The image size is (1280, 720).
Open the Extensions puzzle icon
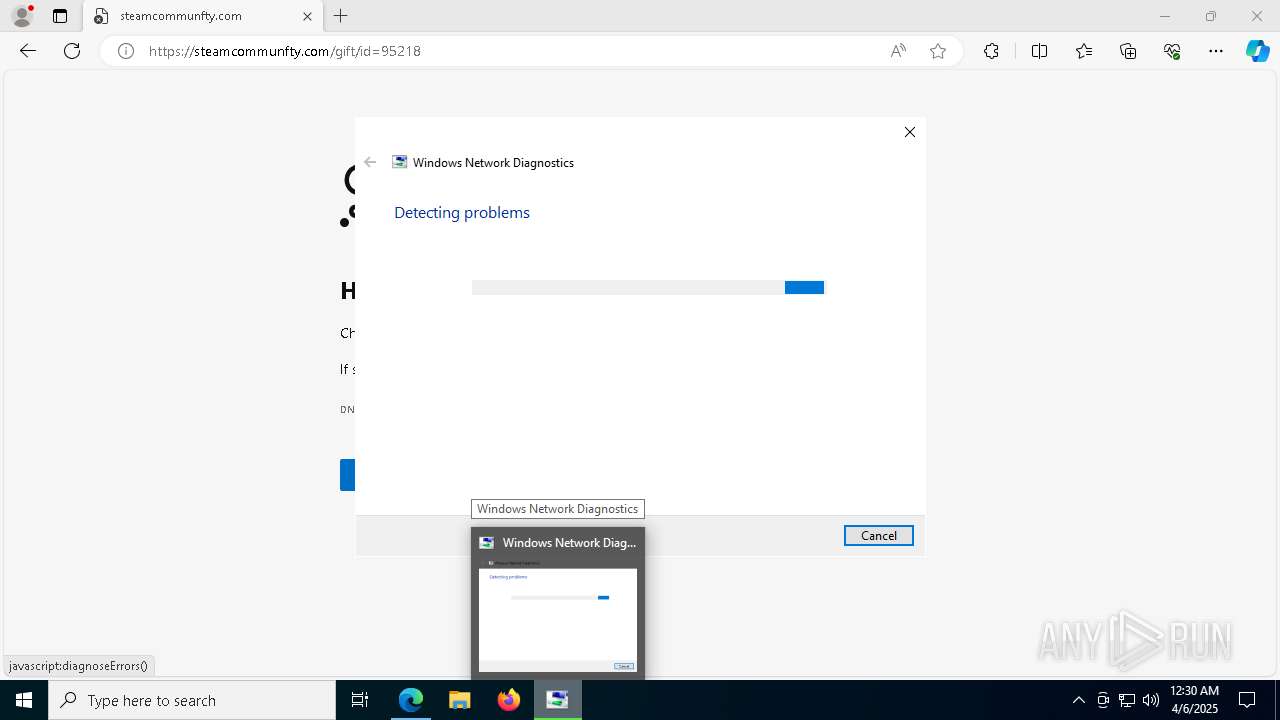pos(991,51)
